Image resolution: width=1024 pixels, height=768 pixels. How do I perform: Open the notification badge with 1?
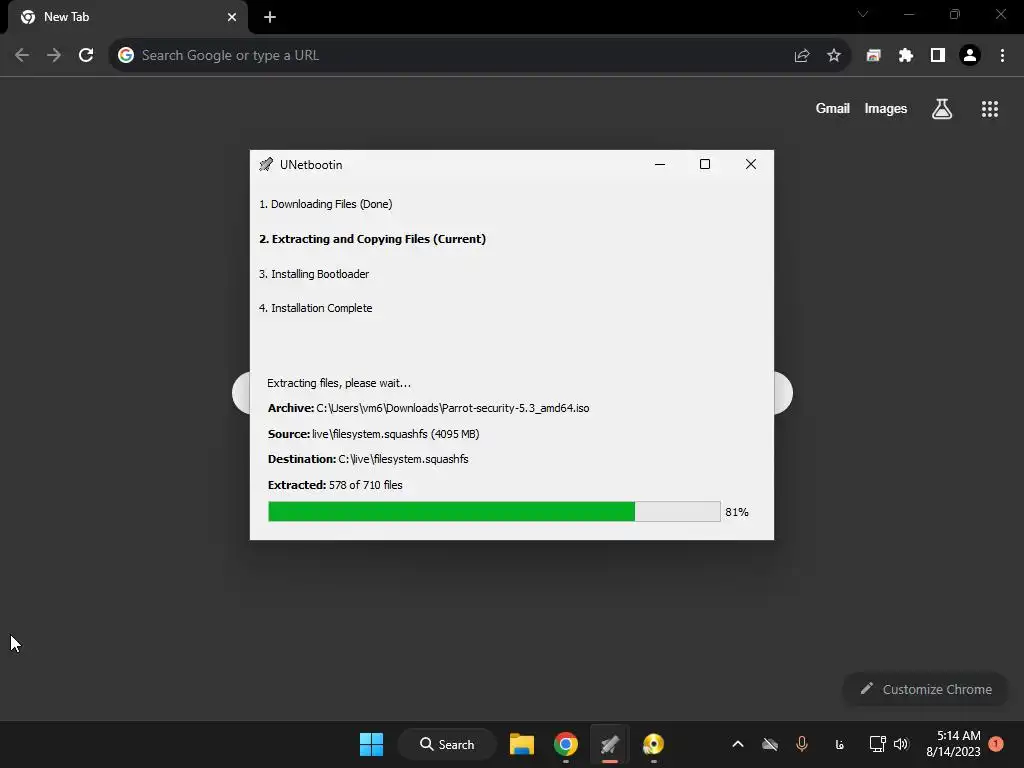point(996,744)
